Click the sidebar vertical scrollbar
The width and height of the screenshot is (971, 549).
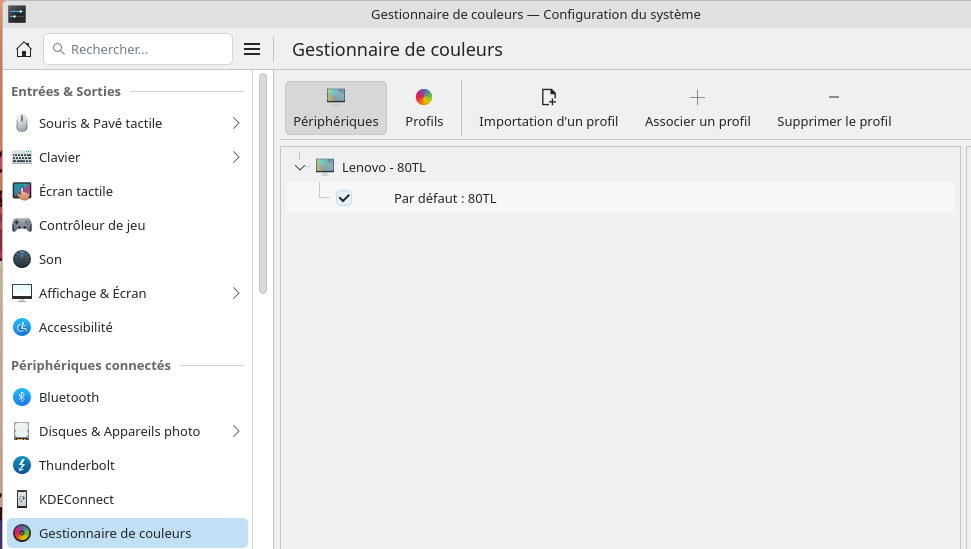pyautogui.click(x=263, y=183)
